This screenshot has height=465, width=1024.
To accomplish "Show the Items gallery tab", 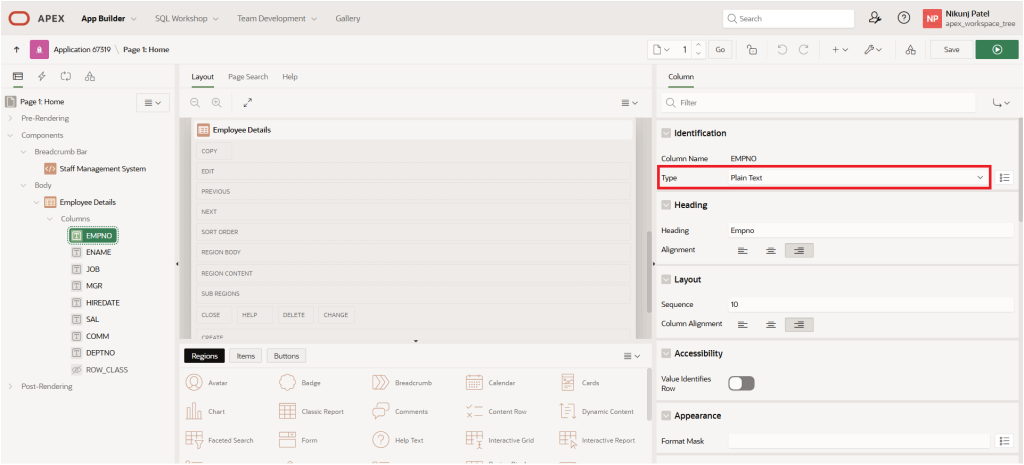I will 245,355.
